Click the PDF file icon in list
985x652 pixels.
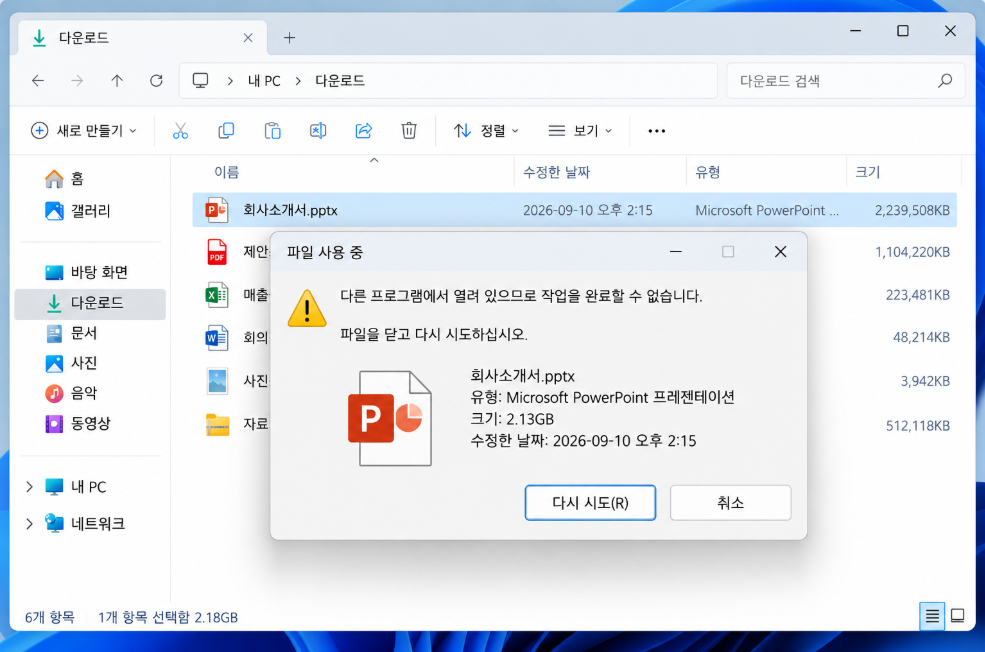[217, 252]
